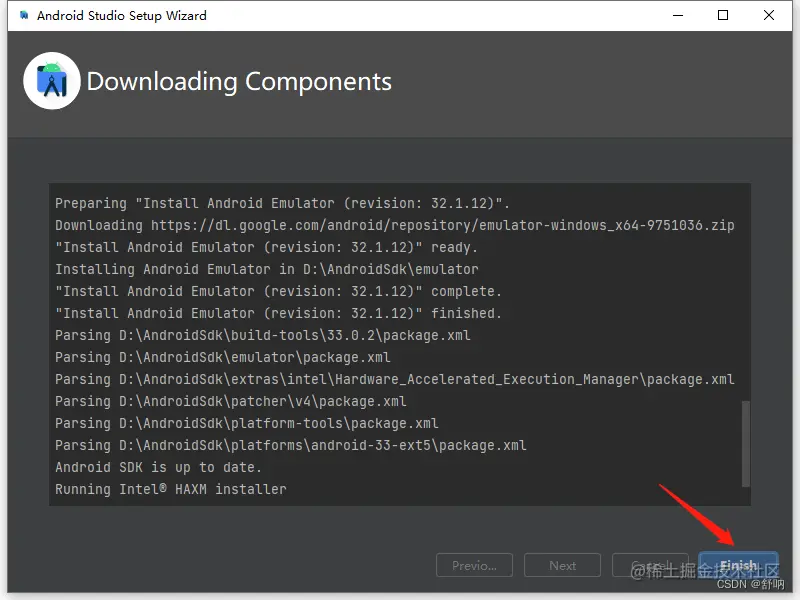Viewport: 800px width, 600px height.
Task: Maximize the Setup Wizard window
Action: point(723,15)
